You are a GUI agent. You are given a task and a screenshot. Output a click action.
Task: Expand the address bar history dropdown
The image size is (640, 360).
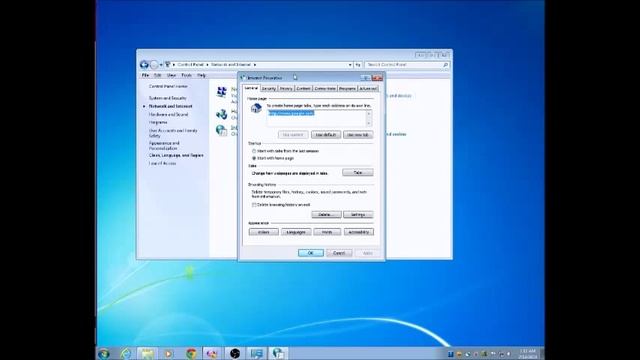350,64
